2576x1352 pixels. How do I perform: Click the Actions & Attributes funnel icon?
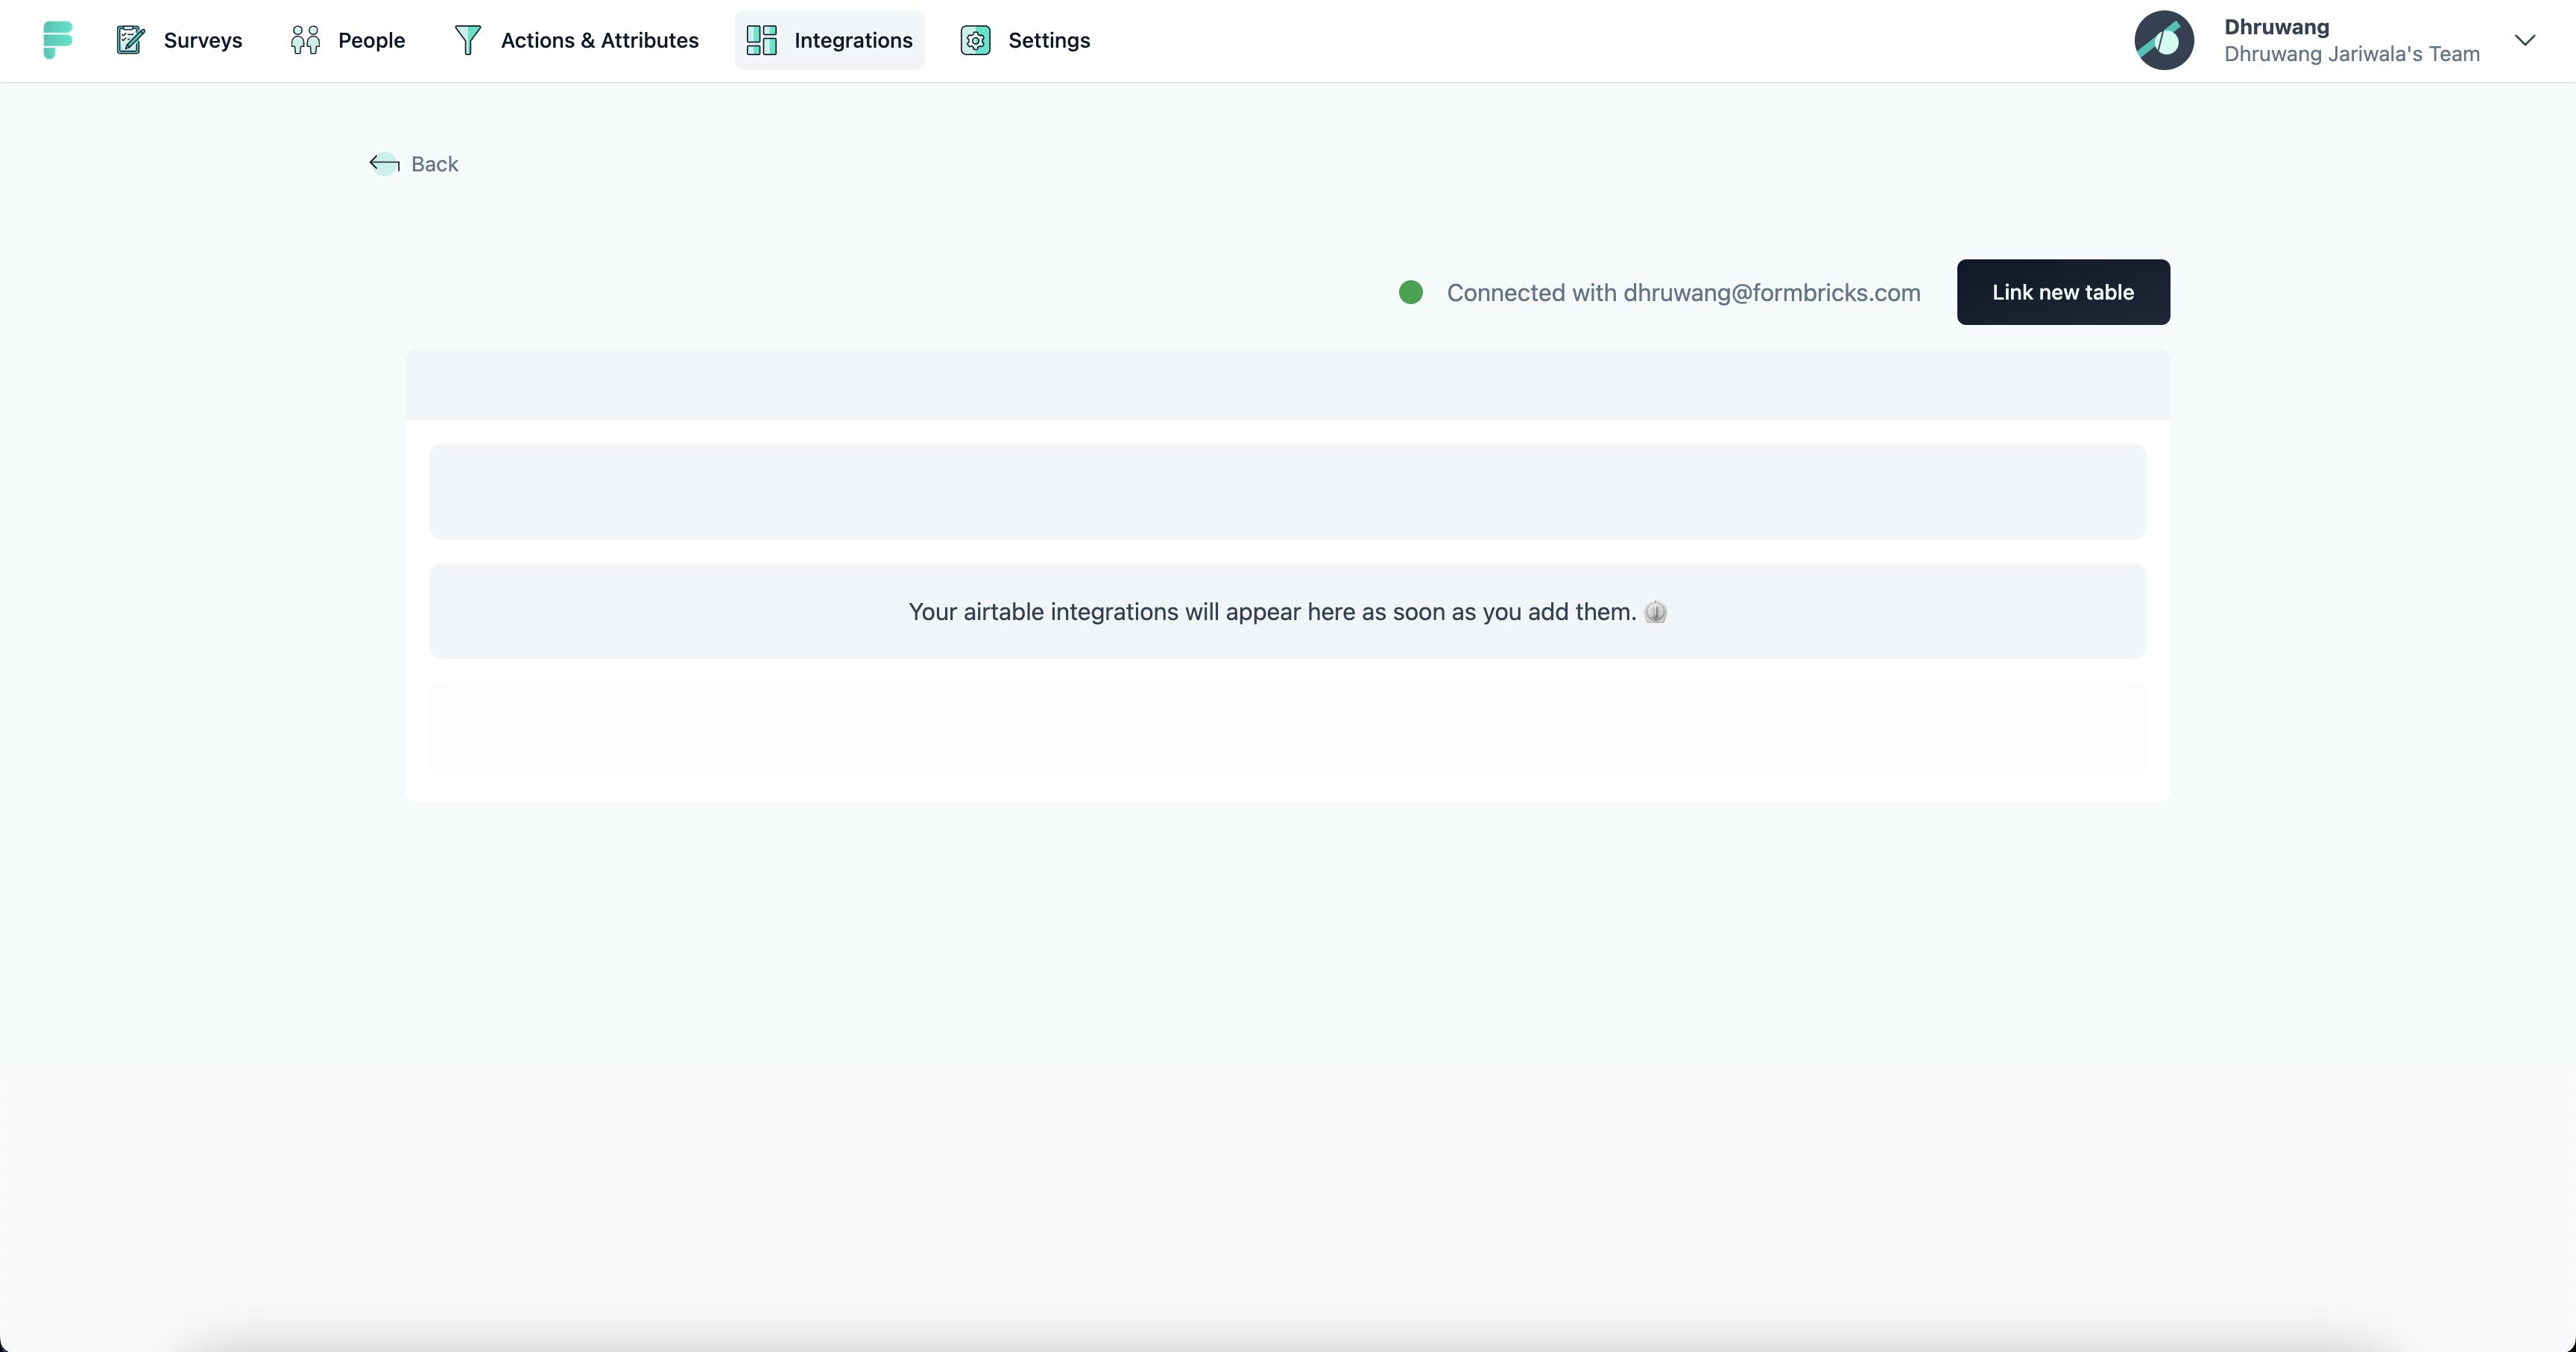468,40
